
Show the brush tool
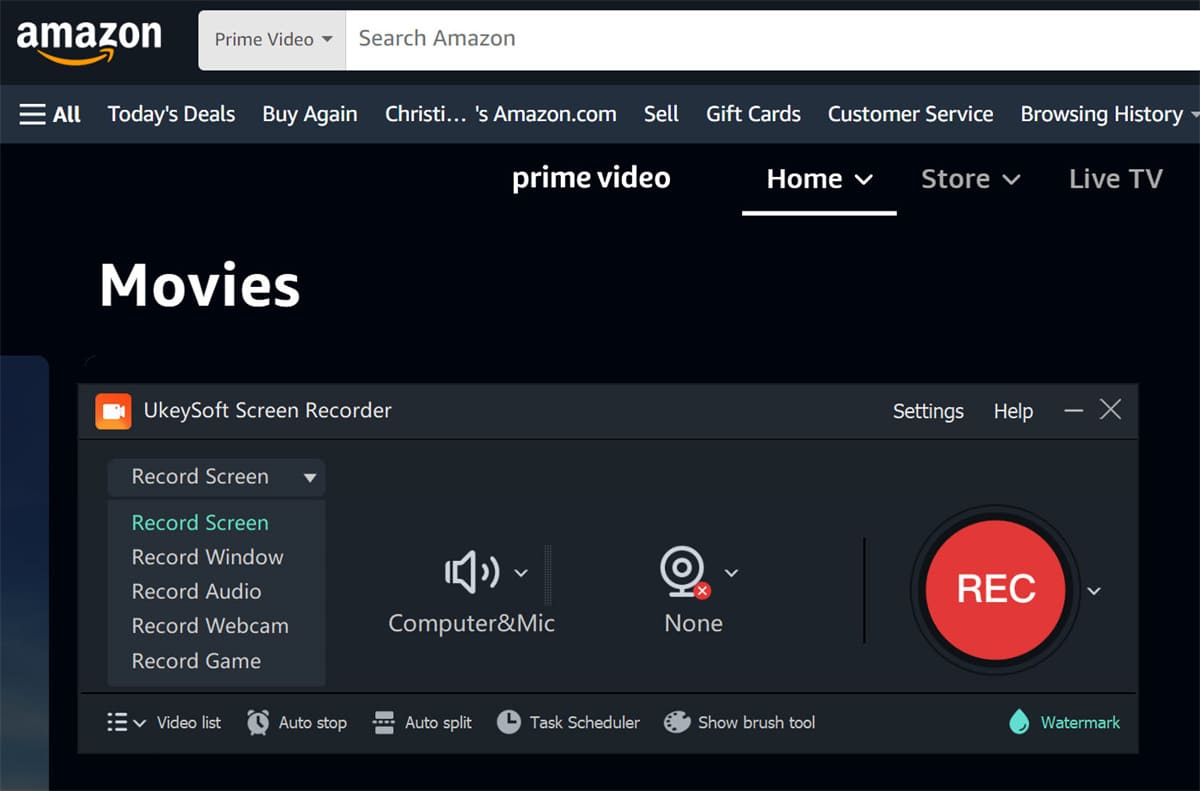point(756,722)
